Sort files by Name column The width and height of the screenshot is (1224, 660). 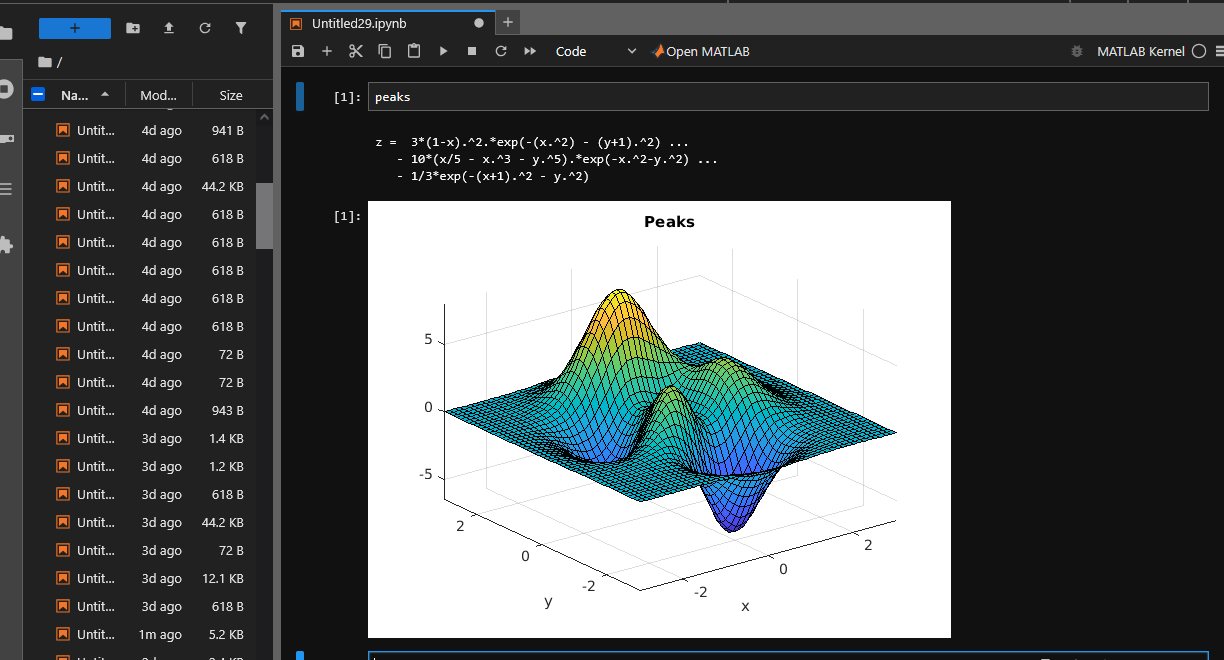pos(75,95)
